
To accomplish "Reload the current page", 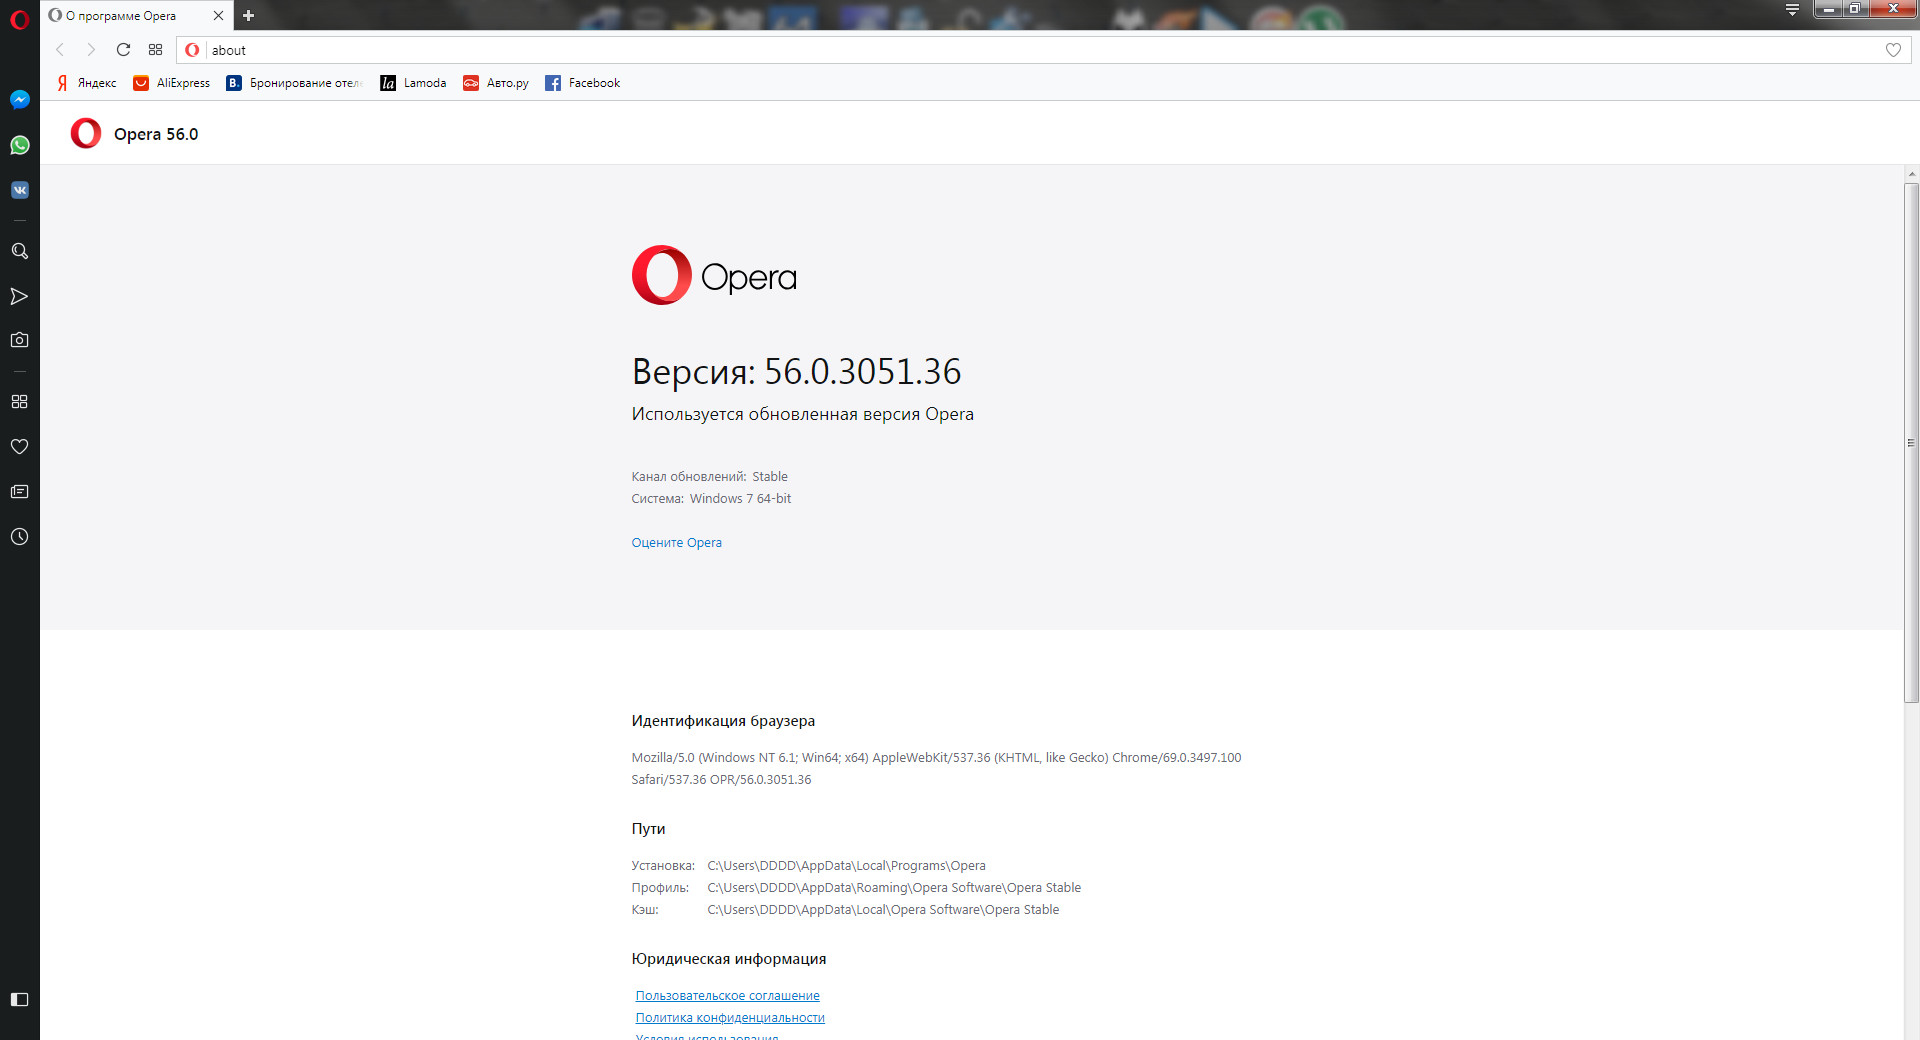I will [x=123, y=50].
